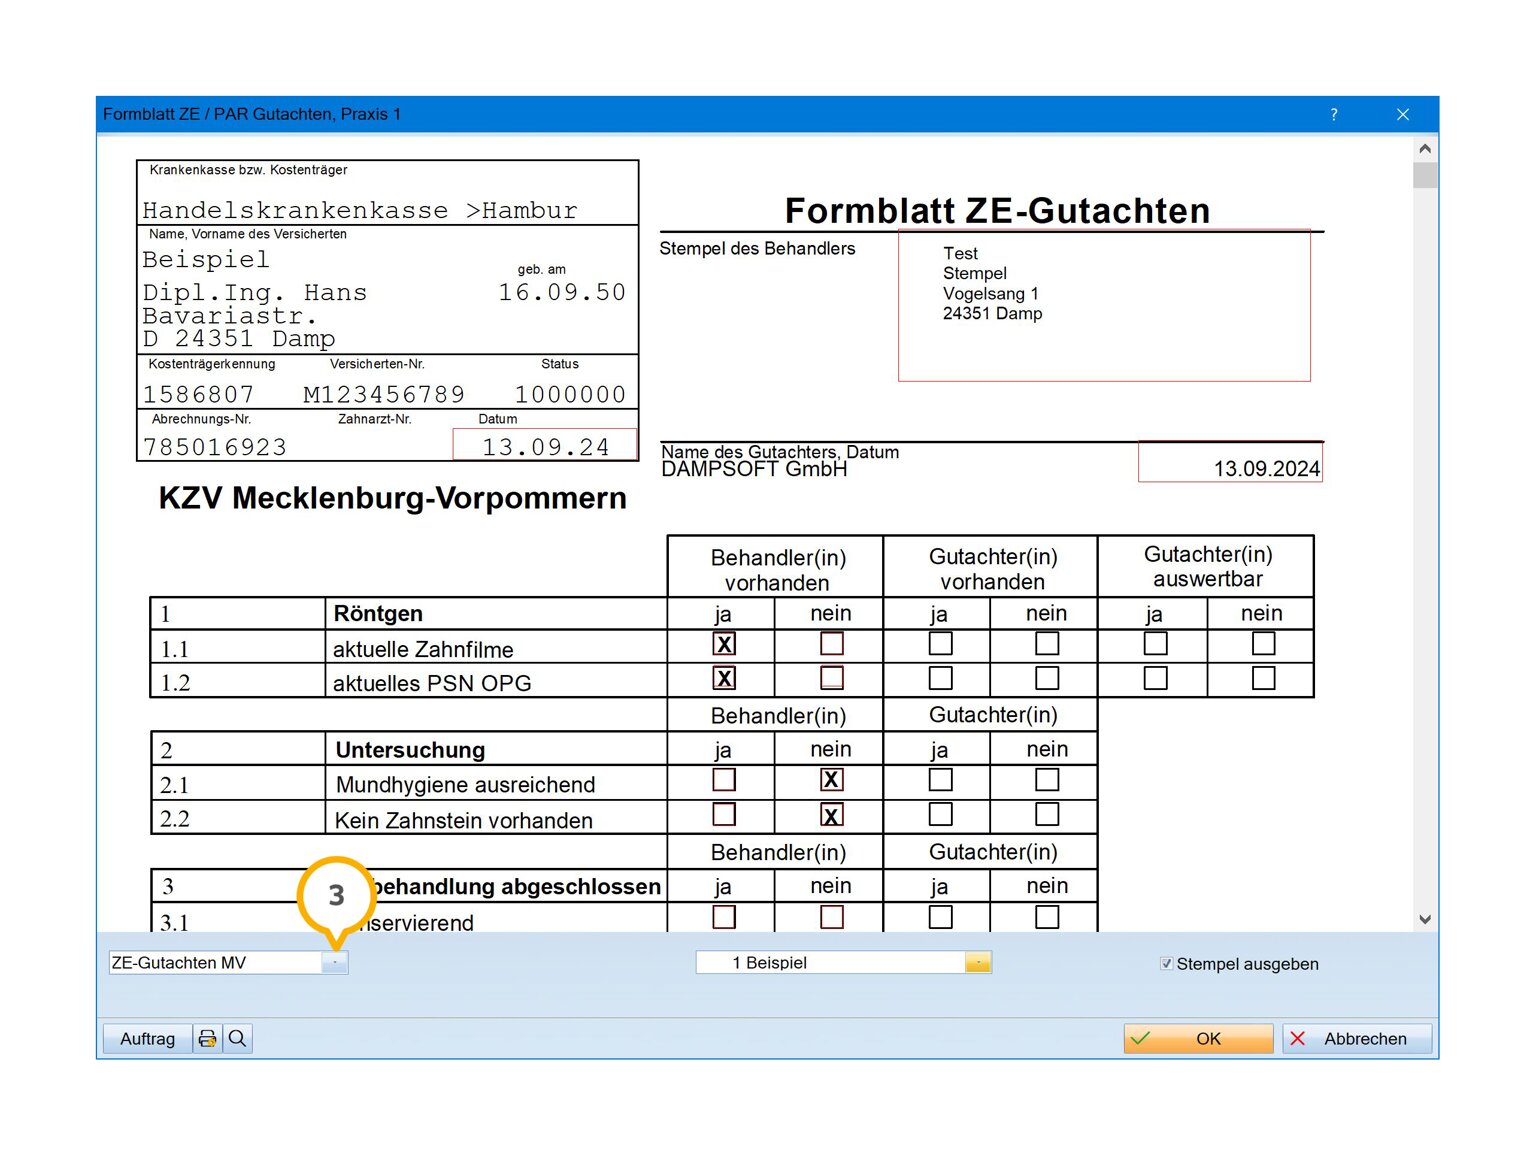Click the printer icon next to Auftrag

coord(207,1038)
